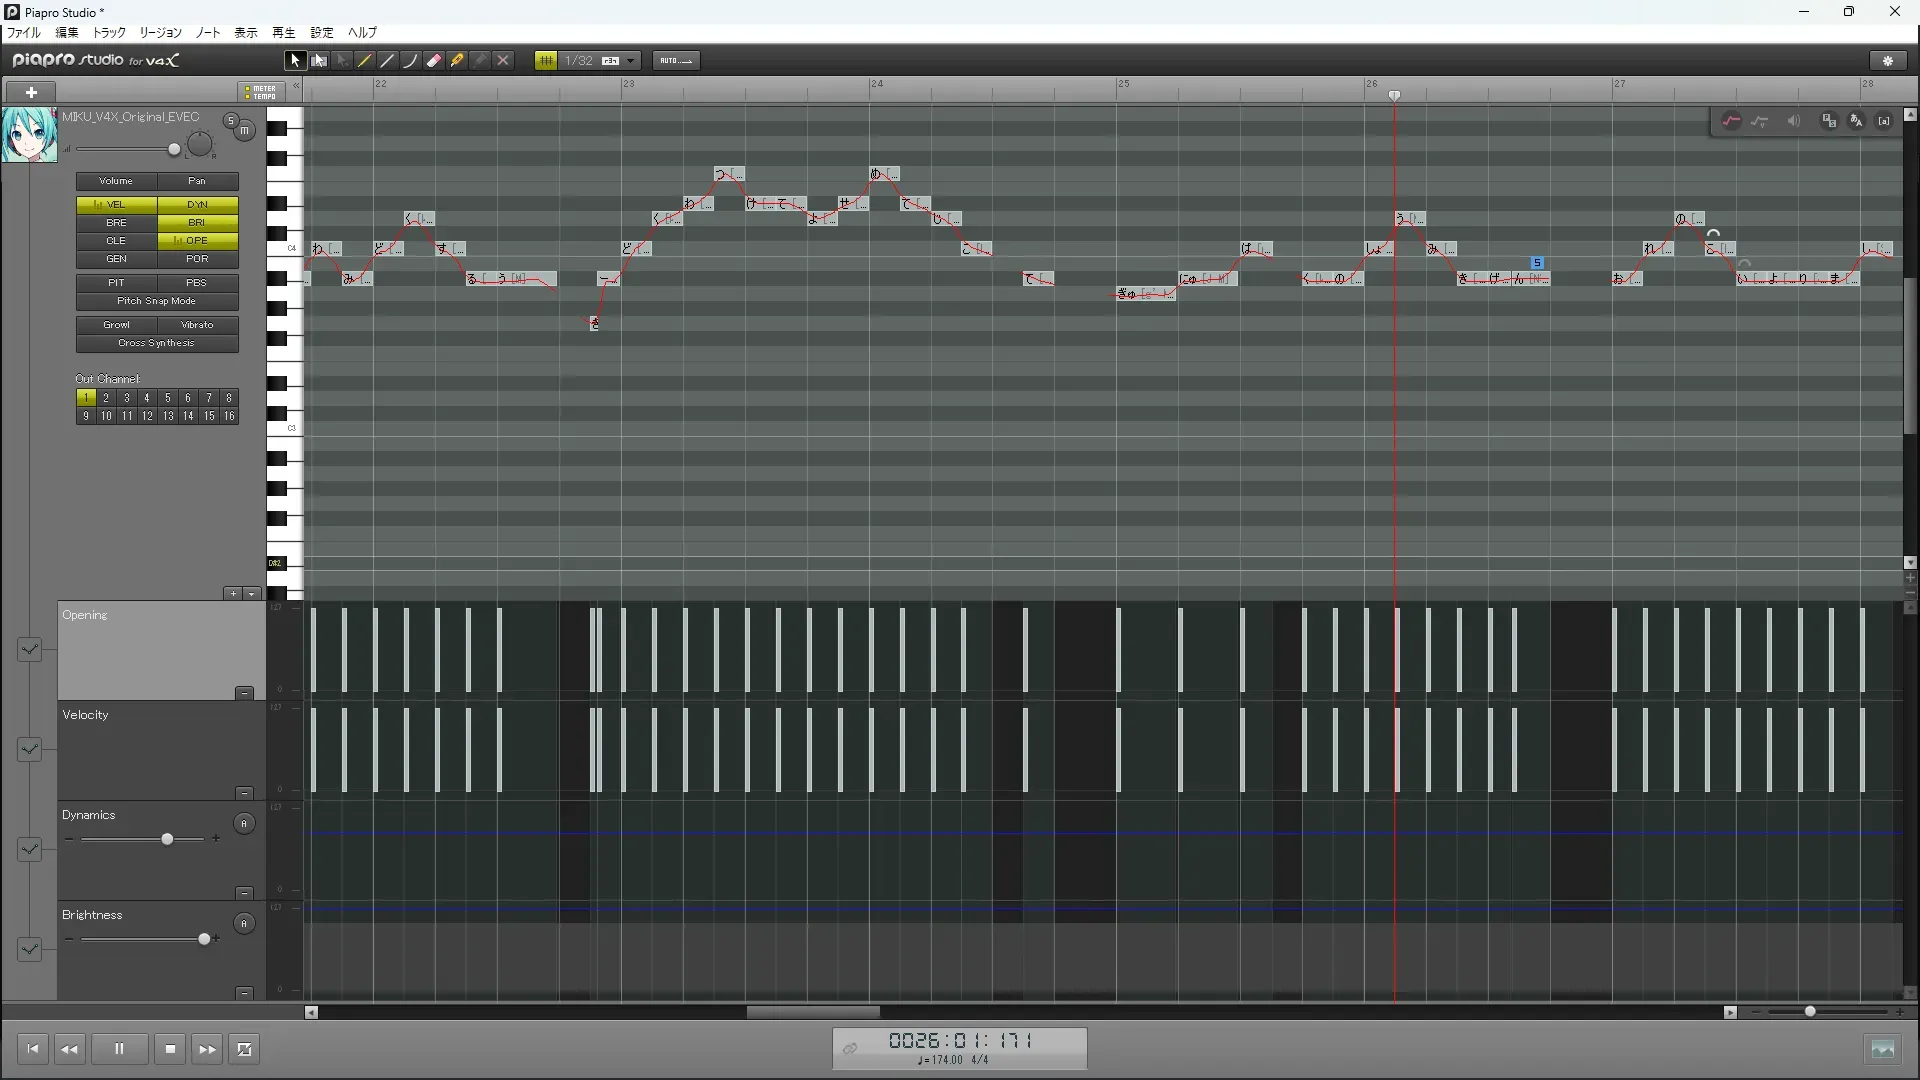1920x1080 pixels.
Task: Mute the MIKU track with m button
Action: tap(244, 131)
